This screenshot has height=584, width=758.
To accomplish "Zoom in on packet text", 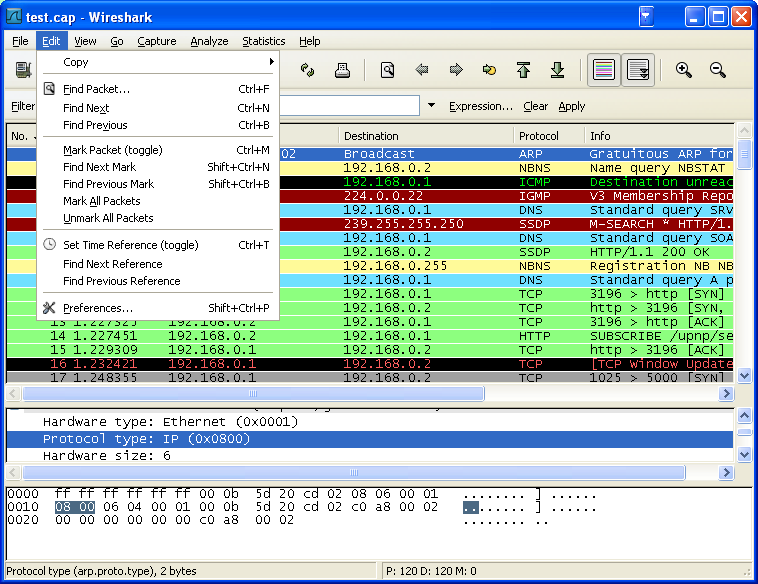I will [x=684, y=70].
